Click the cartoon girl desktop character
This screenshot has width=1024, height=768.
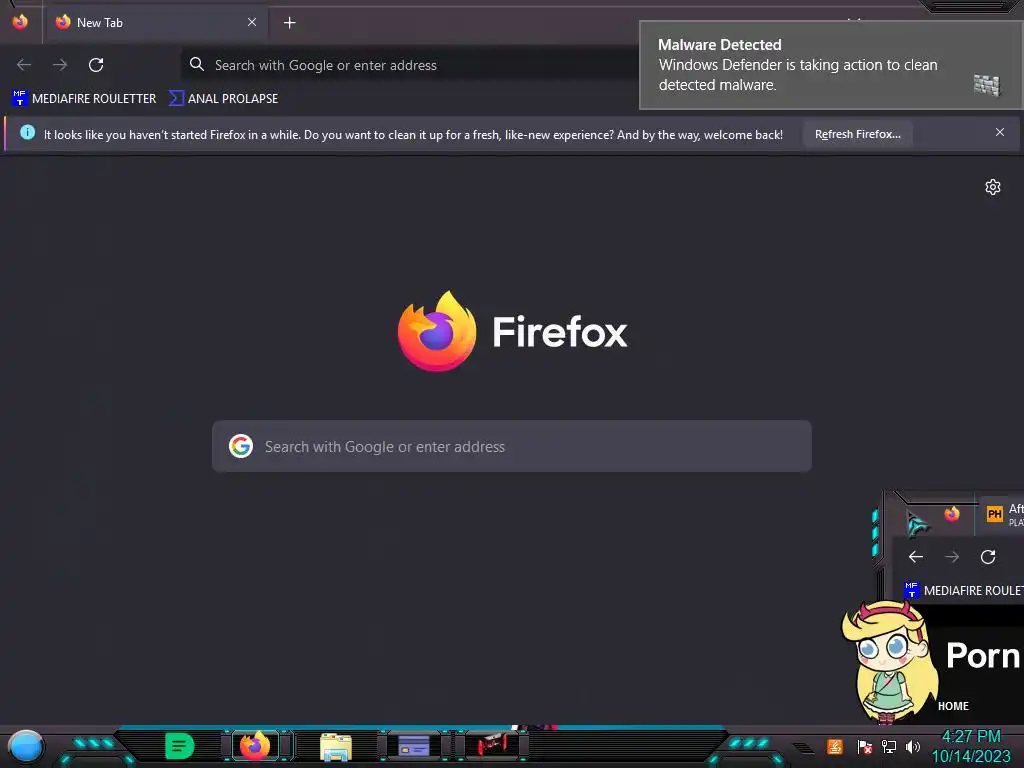point(890,662)
